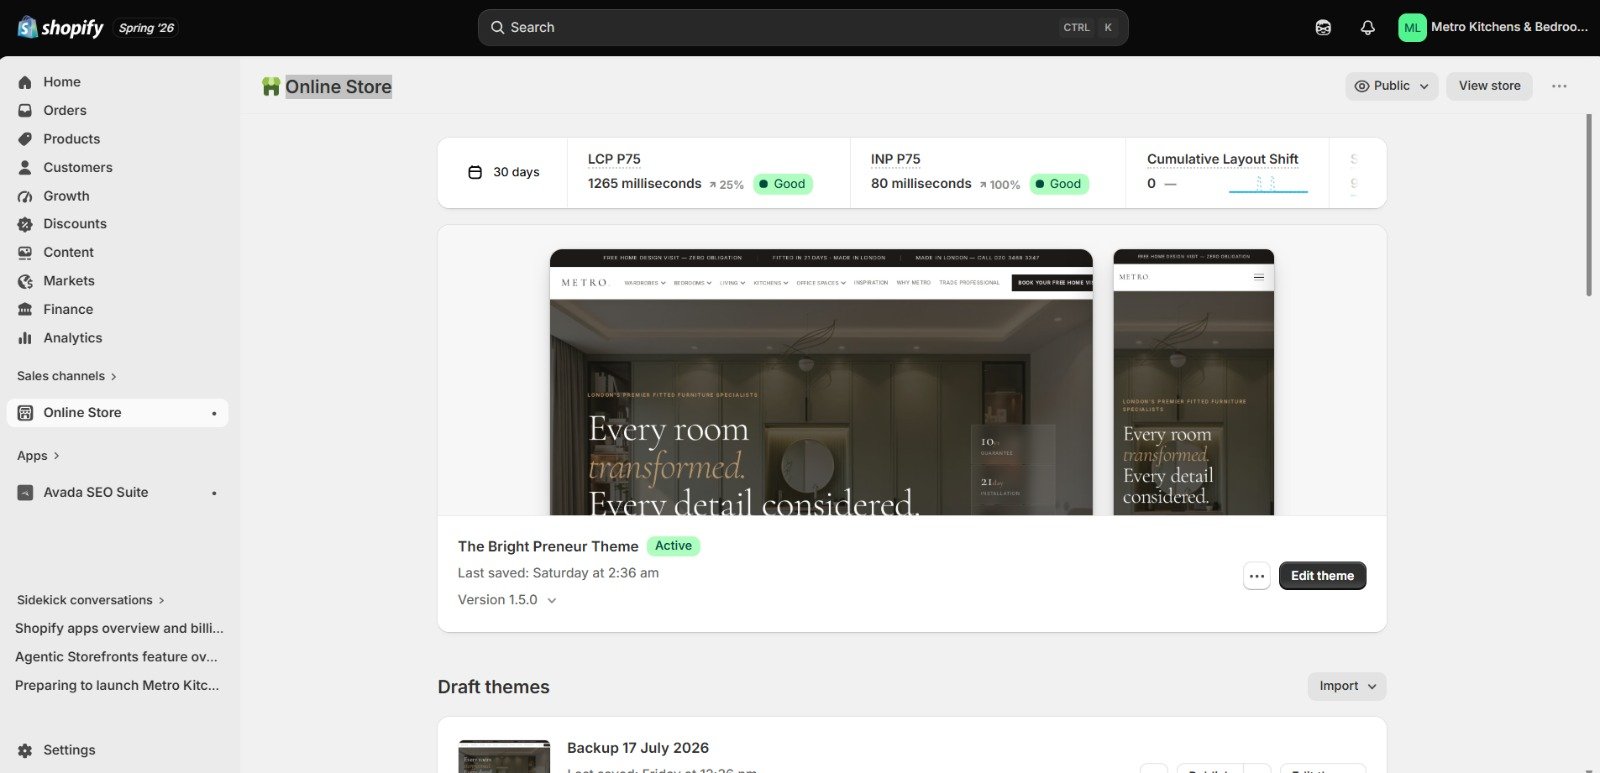Open 'Agentic Storefronts feature' conversation
This screenshot has width=1600, height=773.
116,657
